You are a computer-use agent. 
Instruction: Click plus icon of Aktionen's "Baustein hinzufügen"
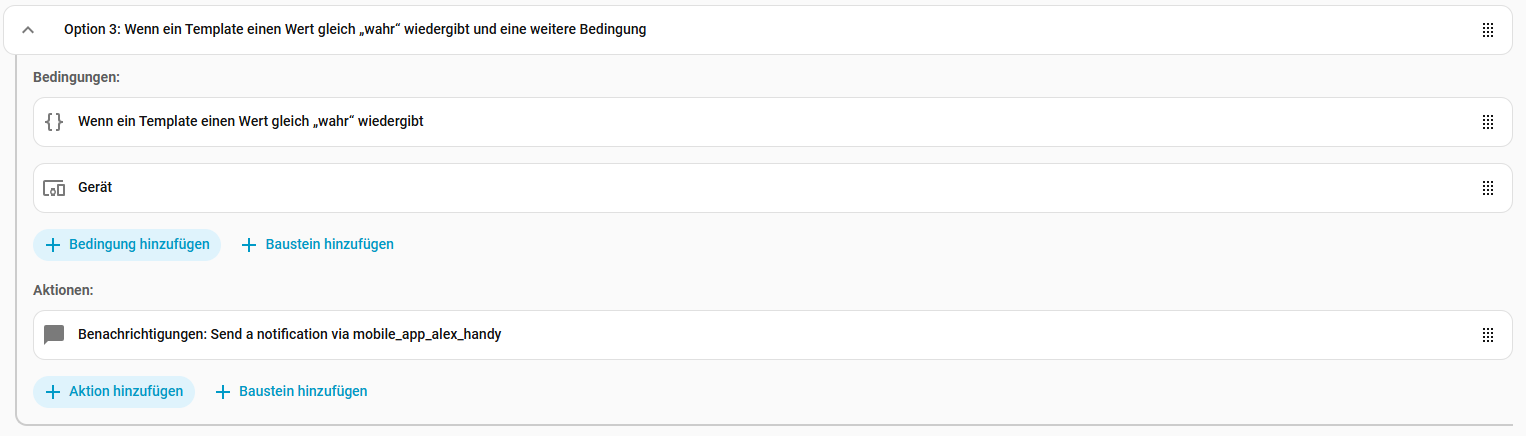(x=223, y=392)
